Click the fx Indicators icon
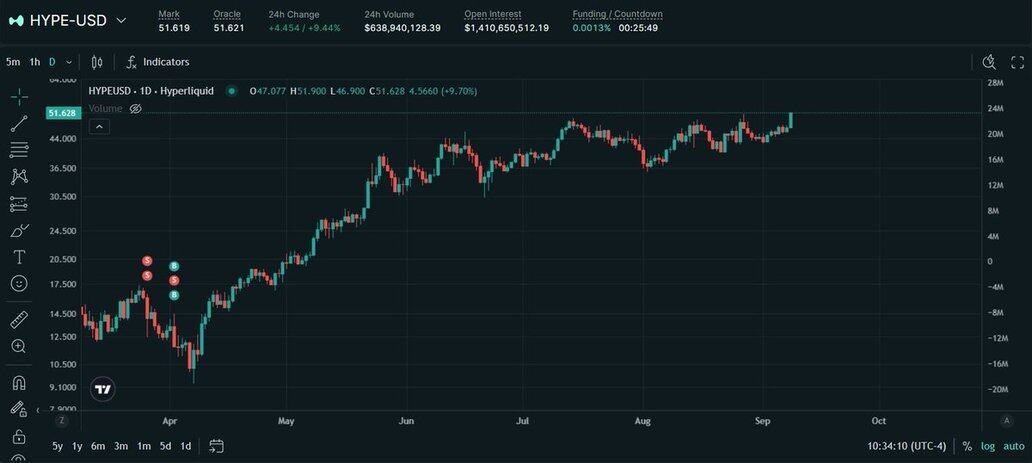This screenshot has height=463, width=1032. pos(132,63)
